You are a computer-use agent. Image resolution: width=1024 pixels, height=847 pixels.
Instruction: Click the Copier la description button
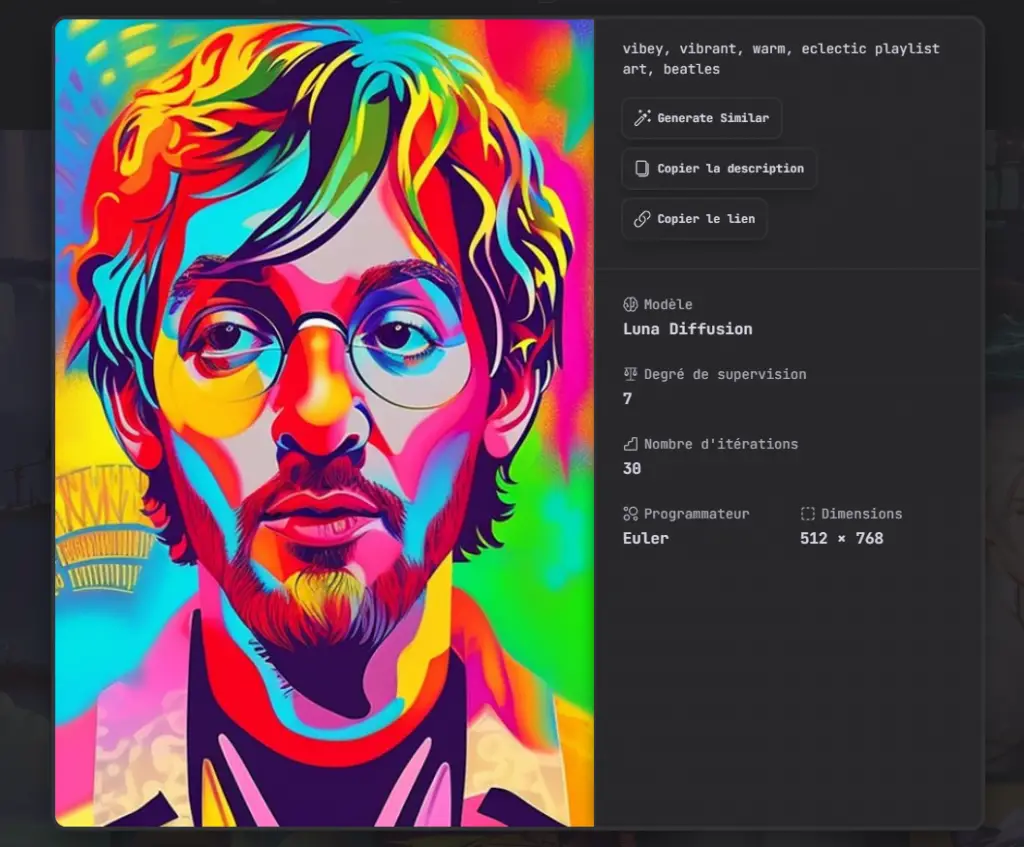click(719, 168)
